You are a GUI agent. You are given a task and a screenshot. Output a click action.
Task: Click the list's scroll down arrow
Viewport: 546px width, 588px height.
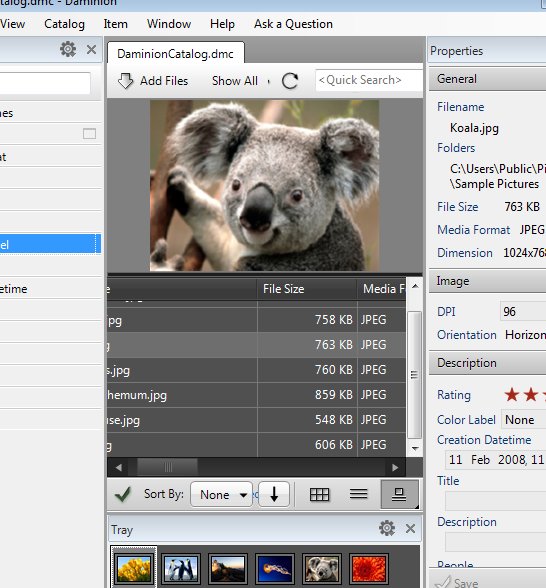(x=415, y=448)
